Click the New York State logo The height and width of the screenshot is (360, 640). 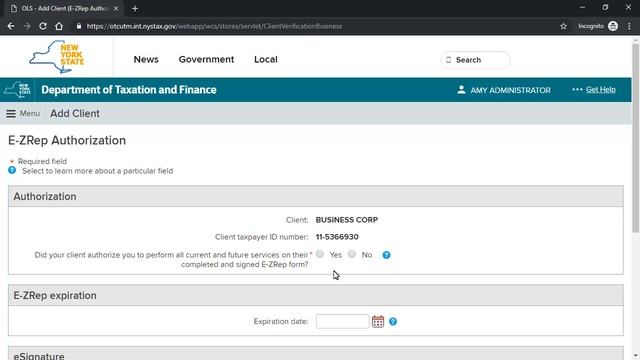point(57,57)
